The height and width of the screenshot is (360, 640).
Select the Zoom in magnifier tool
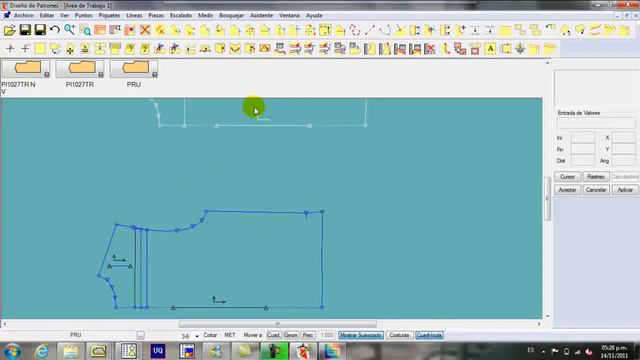coord(69,30)
